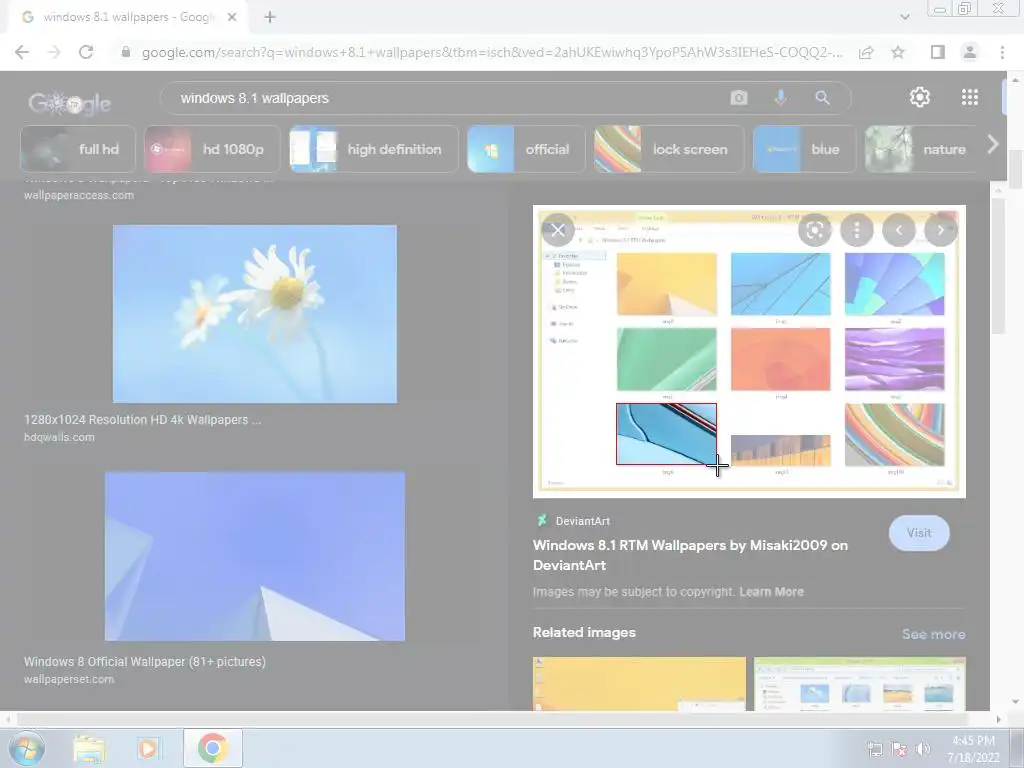Click the wallpaperaccess.com source text
The image size is (1024, 768).
(79, 195)
